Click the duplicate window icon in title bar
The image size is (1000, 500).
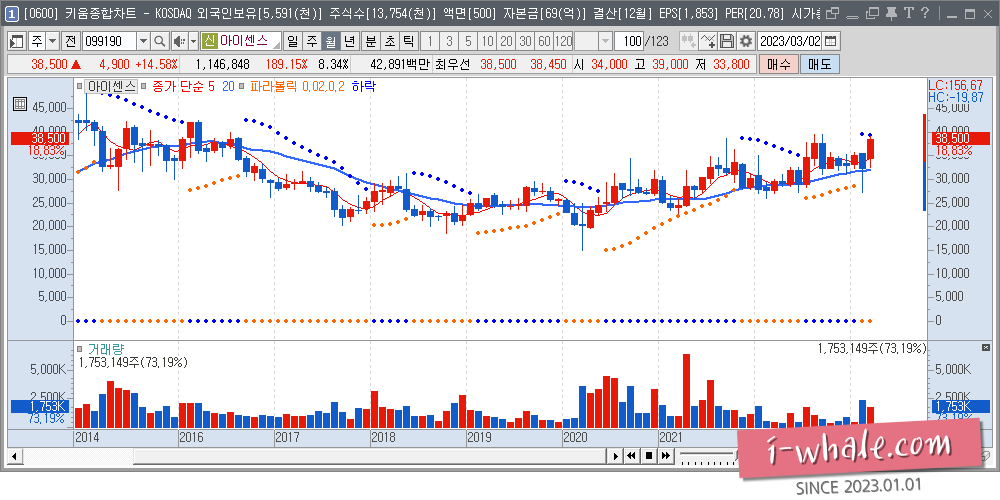[873, 13]
